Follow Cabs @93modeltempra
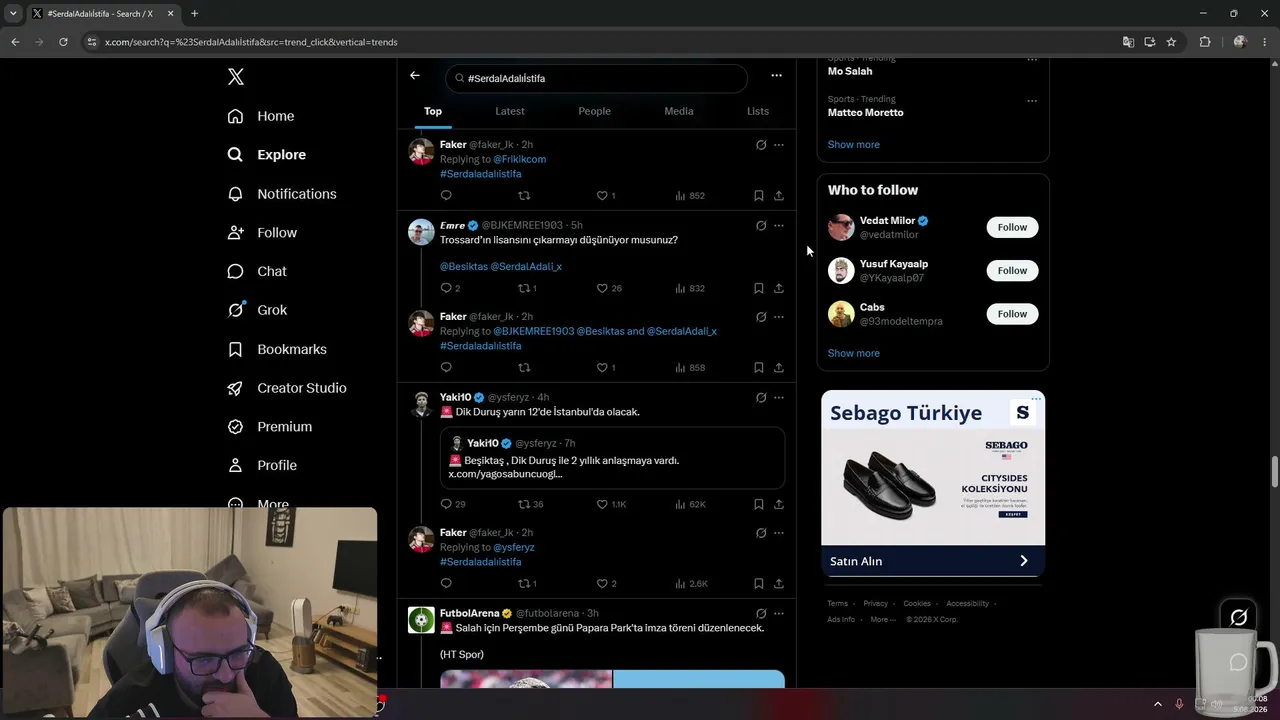 pyautogui.click(x=1012, y=314)
